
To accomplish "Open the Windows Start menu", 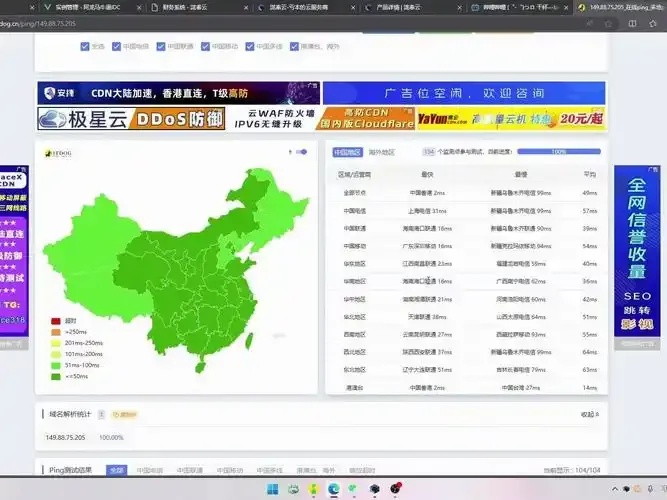I will tap(272, 489).
